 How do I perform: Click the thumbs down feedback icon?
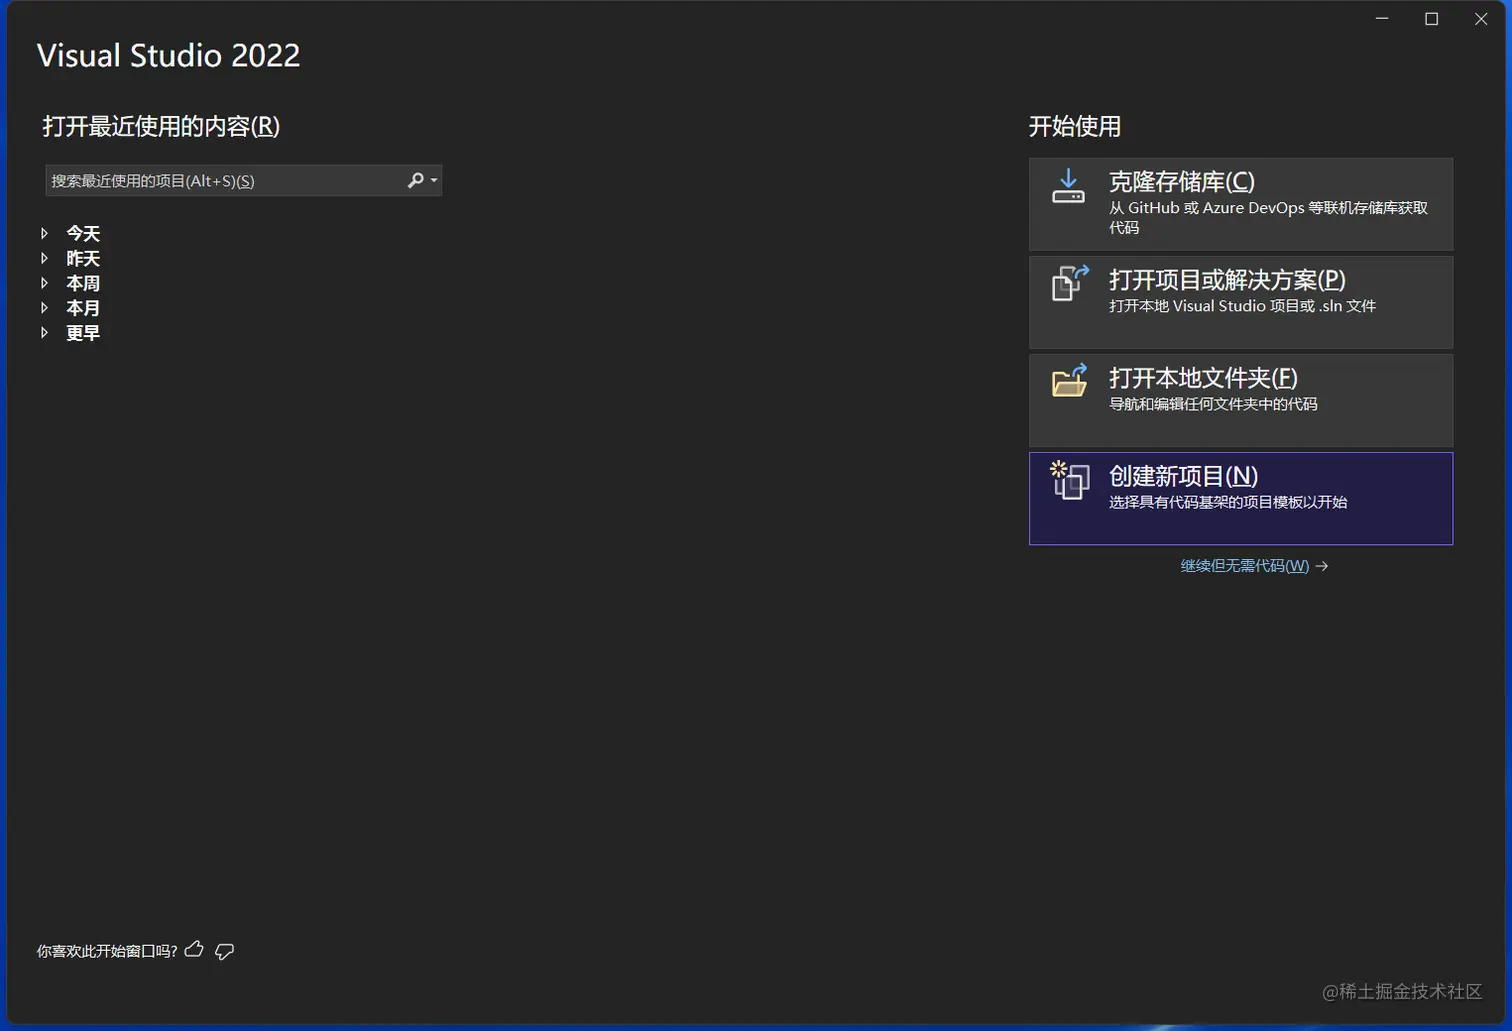(x=225, y=951)
